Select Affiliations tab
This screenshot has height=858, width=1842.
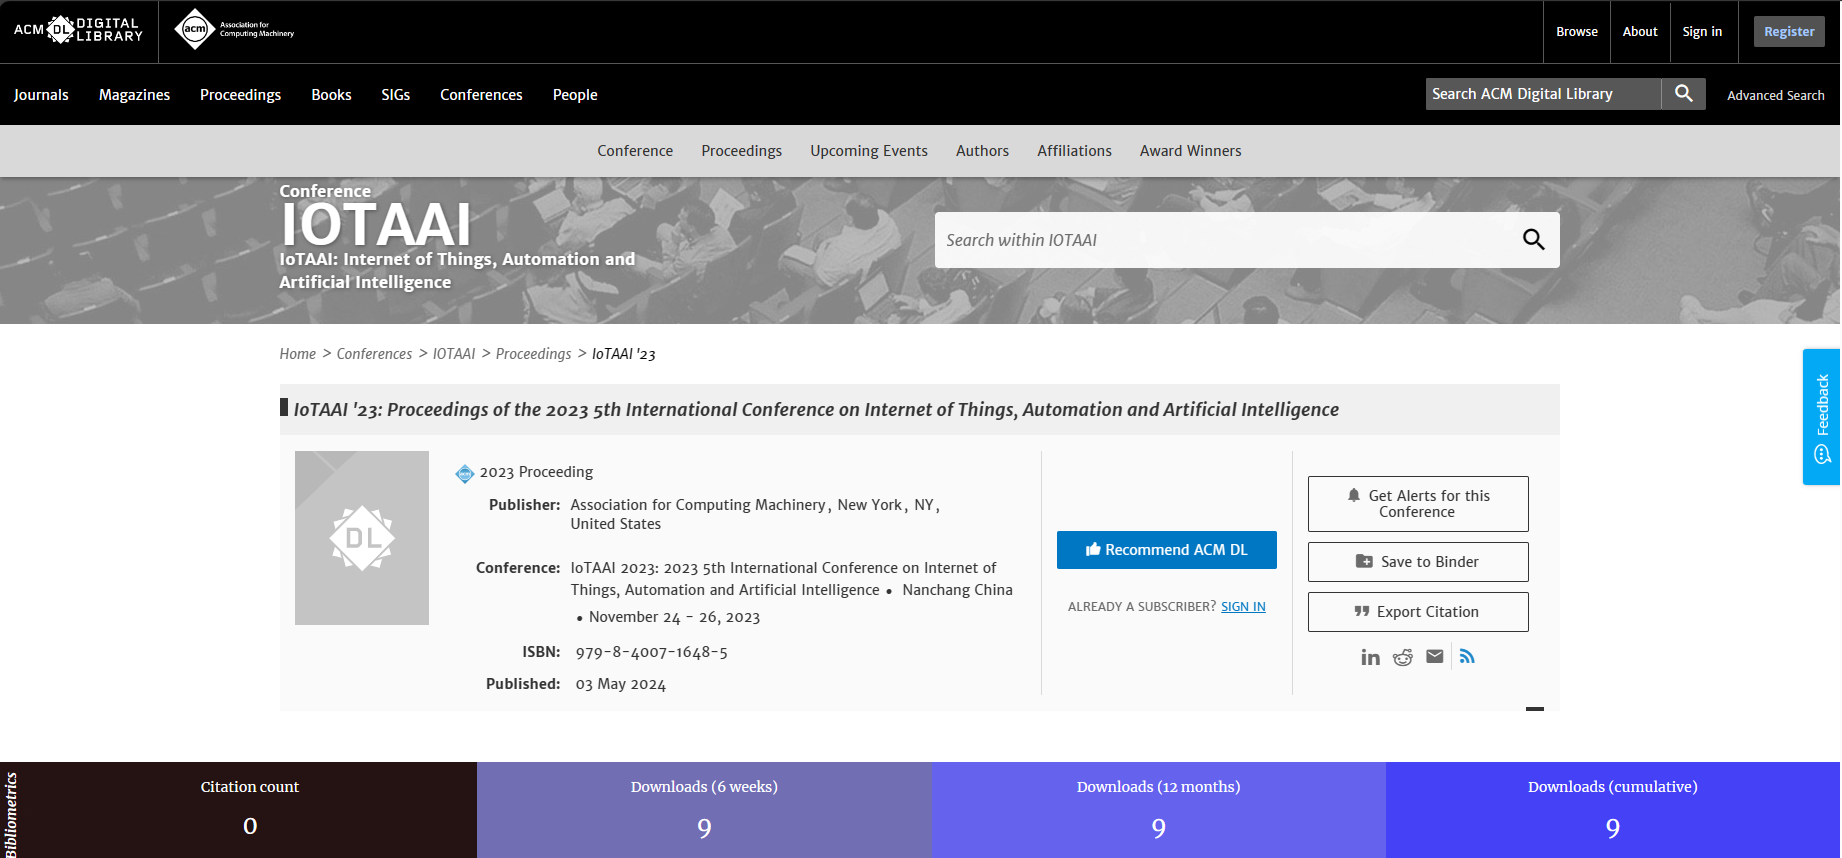click(x=1074, y=151)
